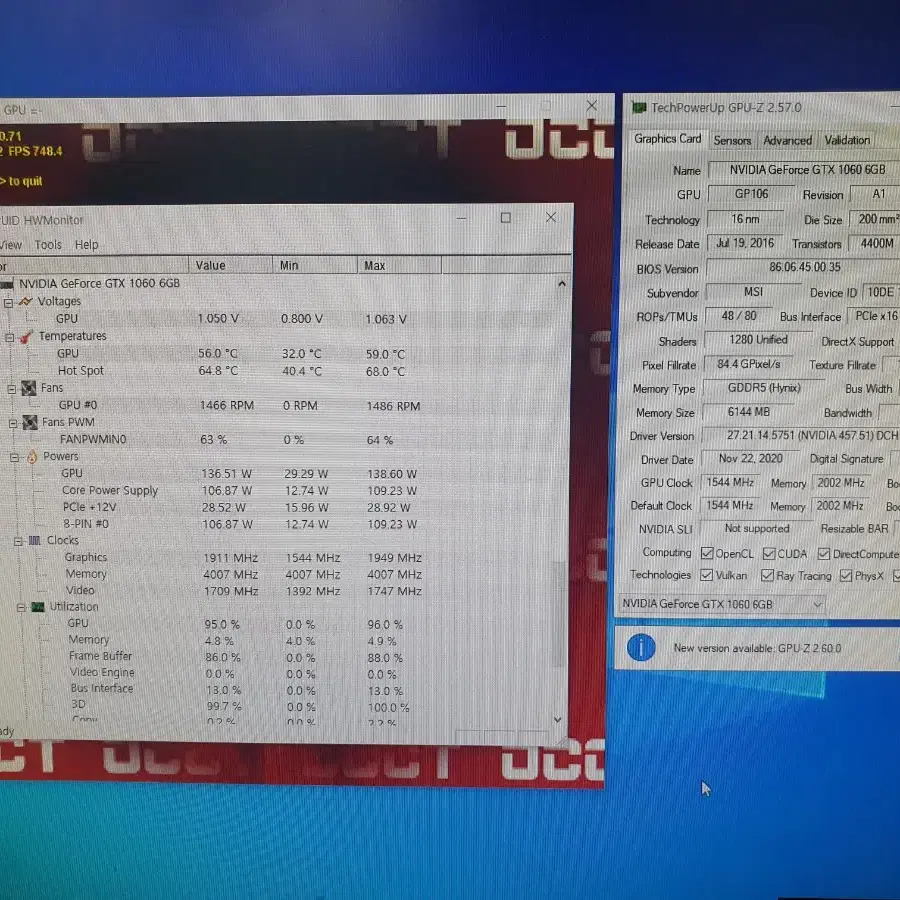Open the Tools menu in HWMonitor

(48, 245)
